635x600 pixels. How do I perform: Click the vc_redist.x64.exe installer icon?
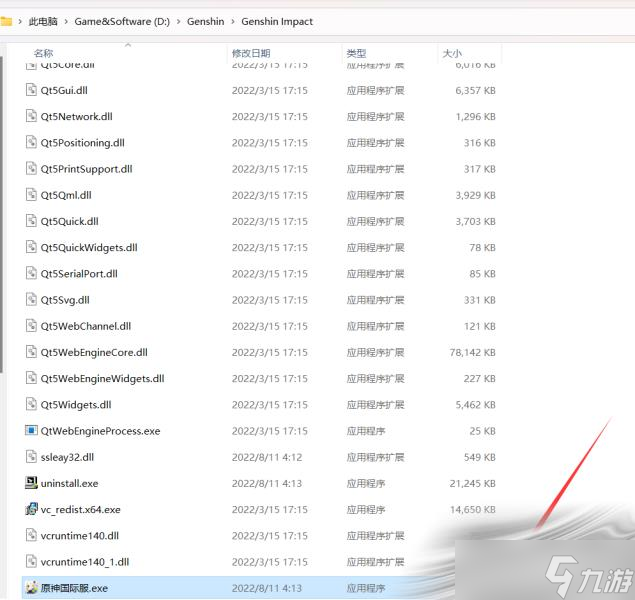point(31,509)
